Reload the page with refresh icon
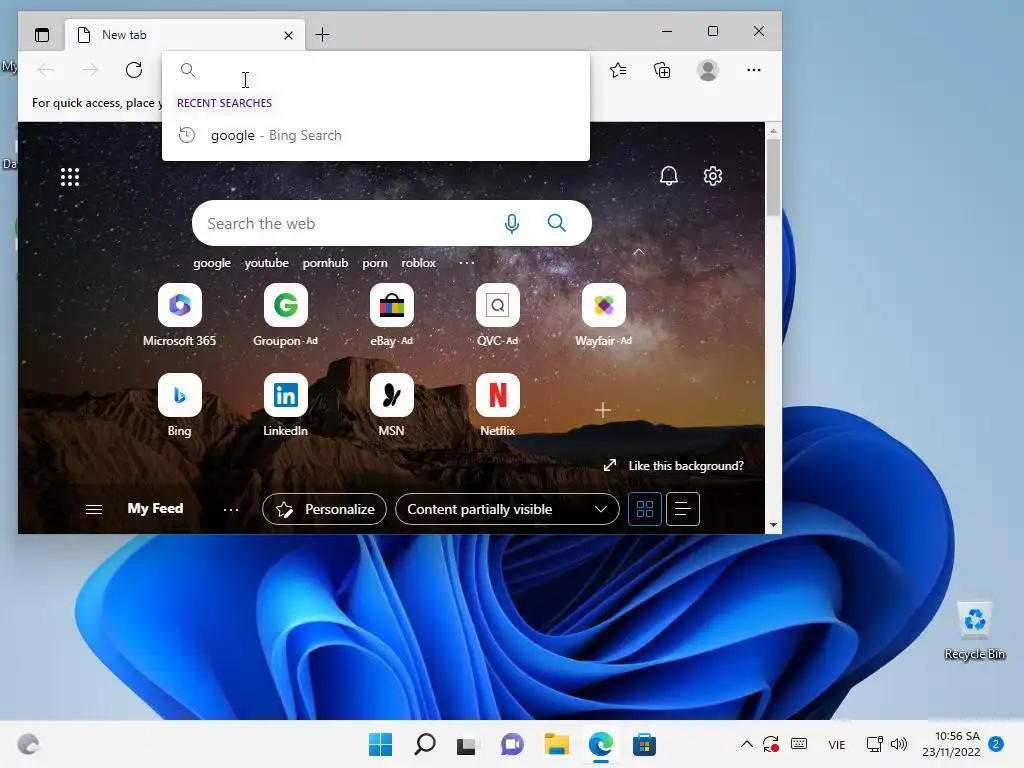 point(134,70)
